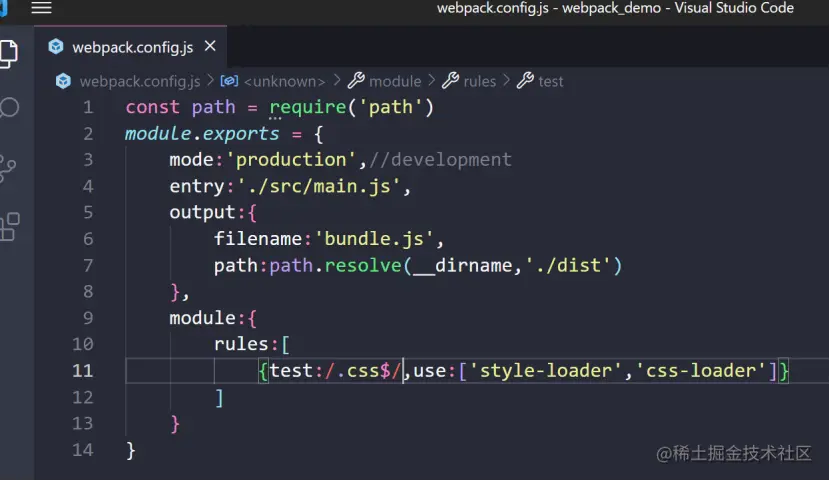Click line number 1 in the gutter

pos(88,107)
